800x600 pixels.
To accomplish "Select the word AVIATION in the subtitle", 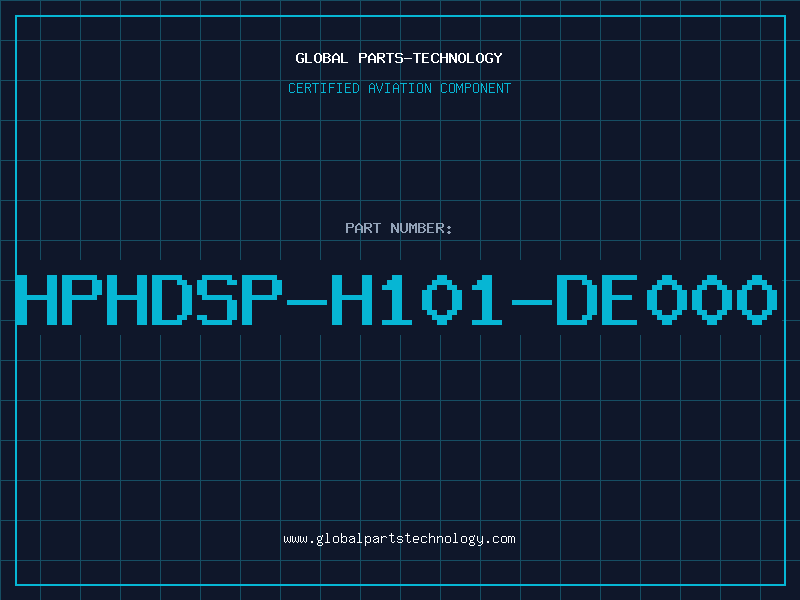I will (400, 88).
